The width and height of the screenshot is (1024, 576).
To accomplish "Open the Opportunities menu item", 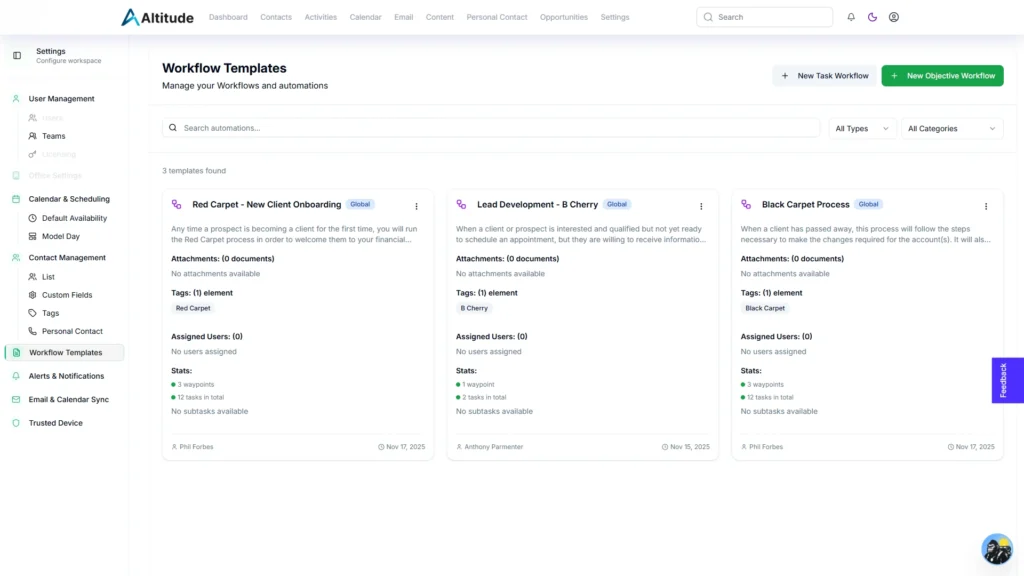I will click(x=564, y=17).
